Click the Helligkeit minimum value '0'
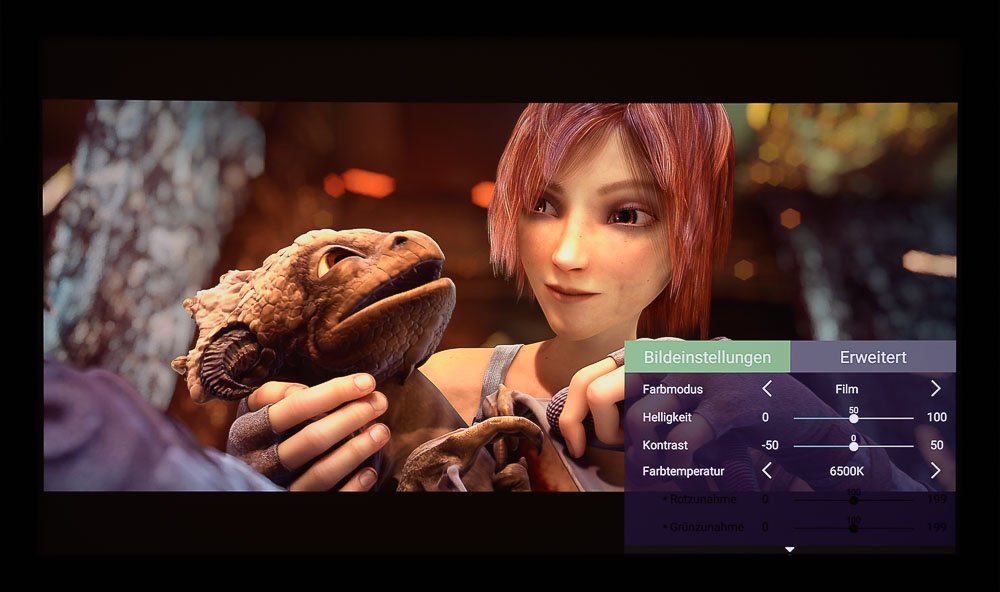The image size is (1000, 592). pyautogui.click(x=765, y=417)
